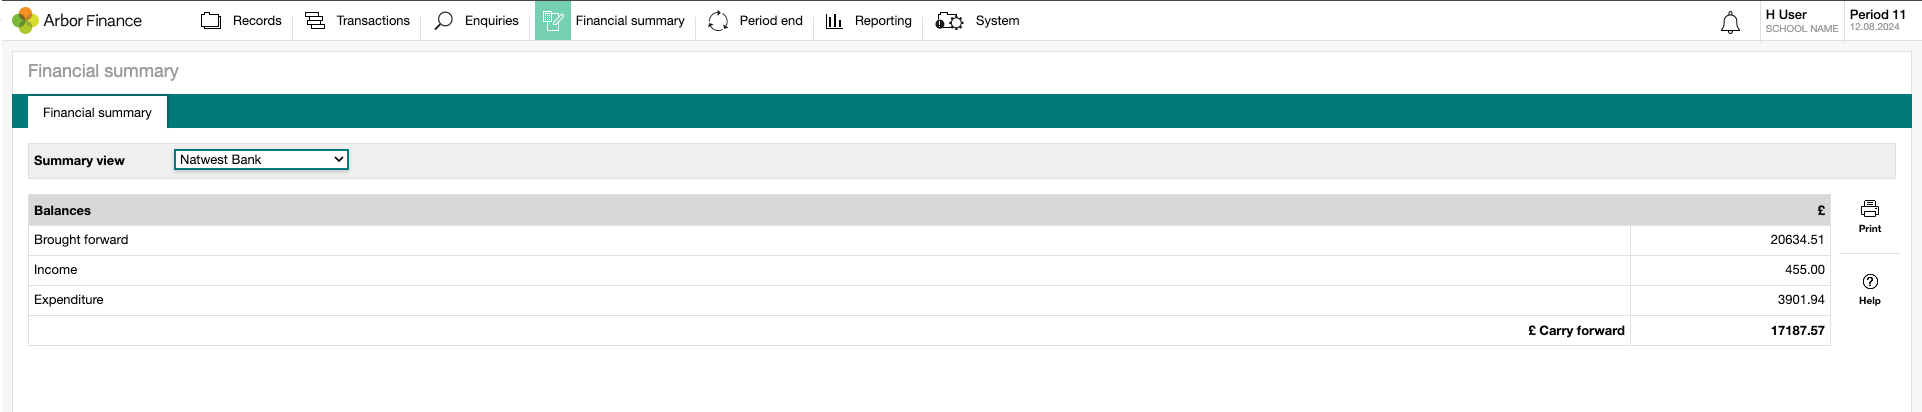Click the £ Carry forward label
The image size is (1922, 412).
point(1576,331)
